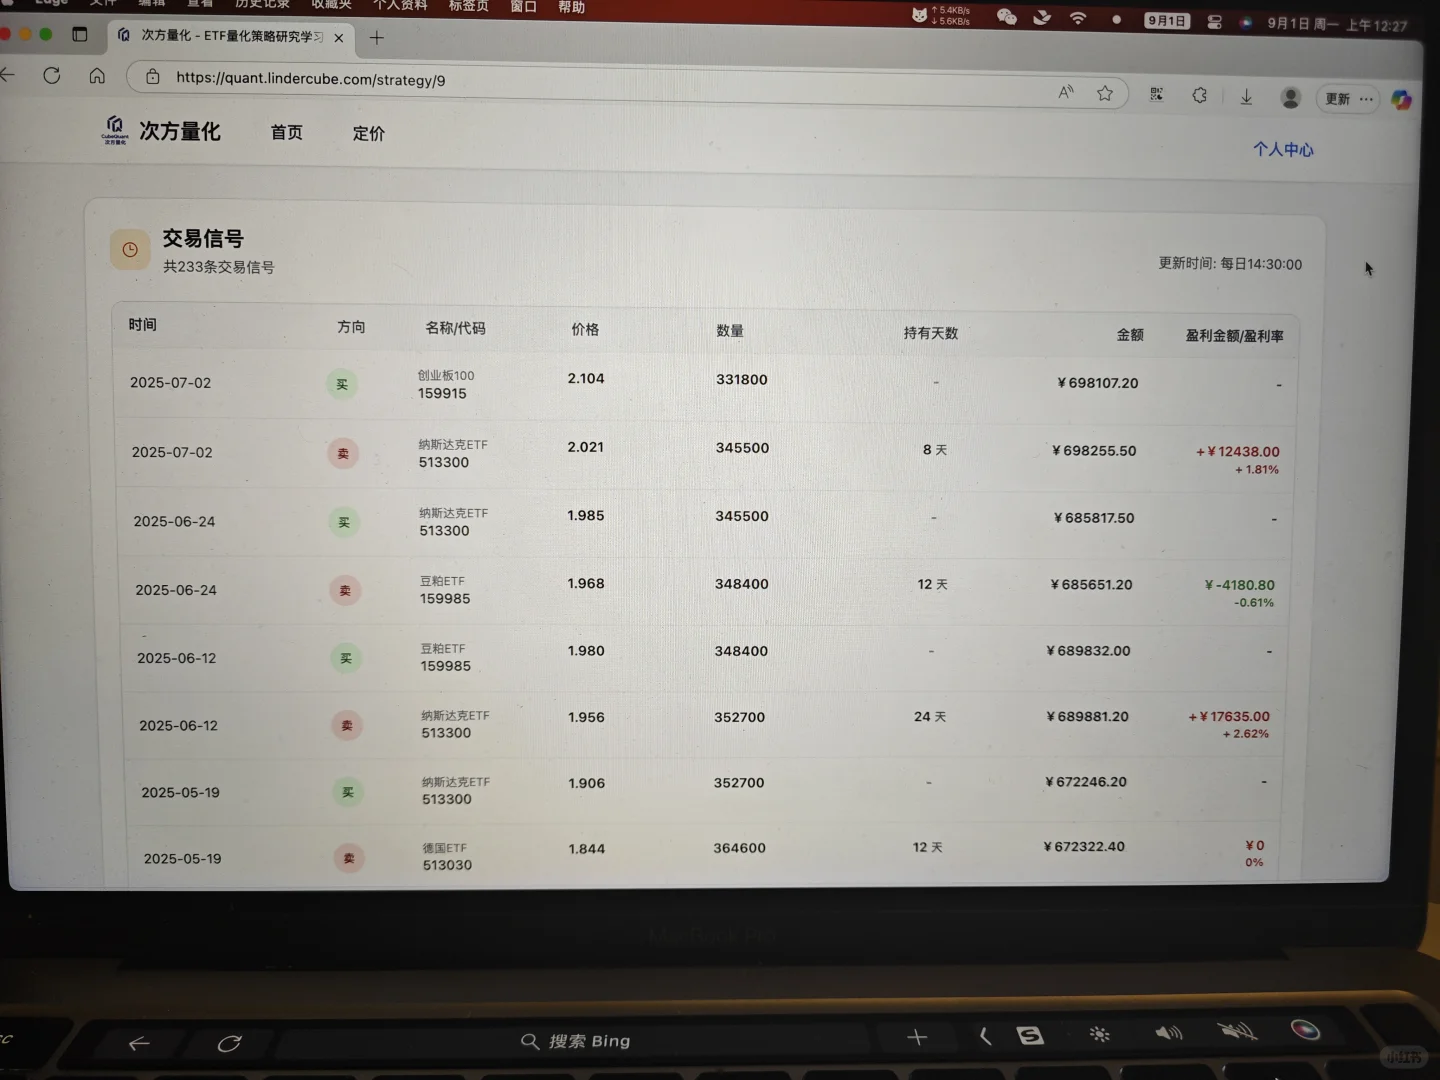Open the 9月1日 date item in menu bar
Image resolution: width=1440 pixels, height=1080 pixels.
[1166, 19]
